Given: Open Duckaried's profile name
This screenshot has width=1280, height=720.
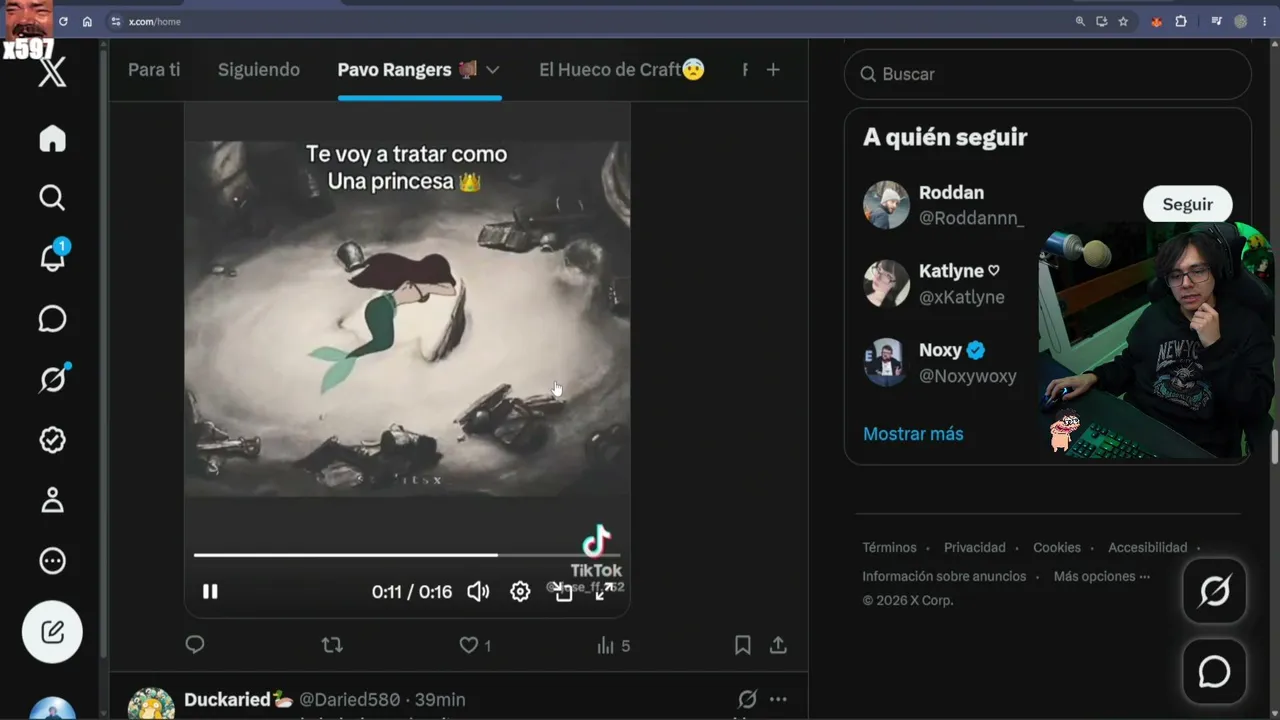Looking at the screenshot, I should tap(238, 700).
